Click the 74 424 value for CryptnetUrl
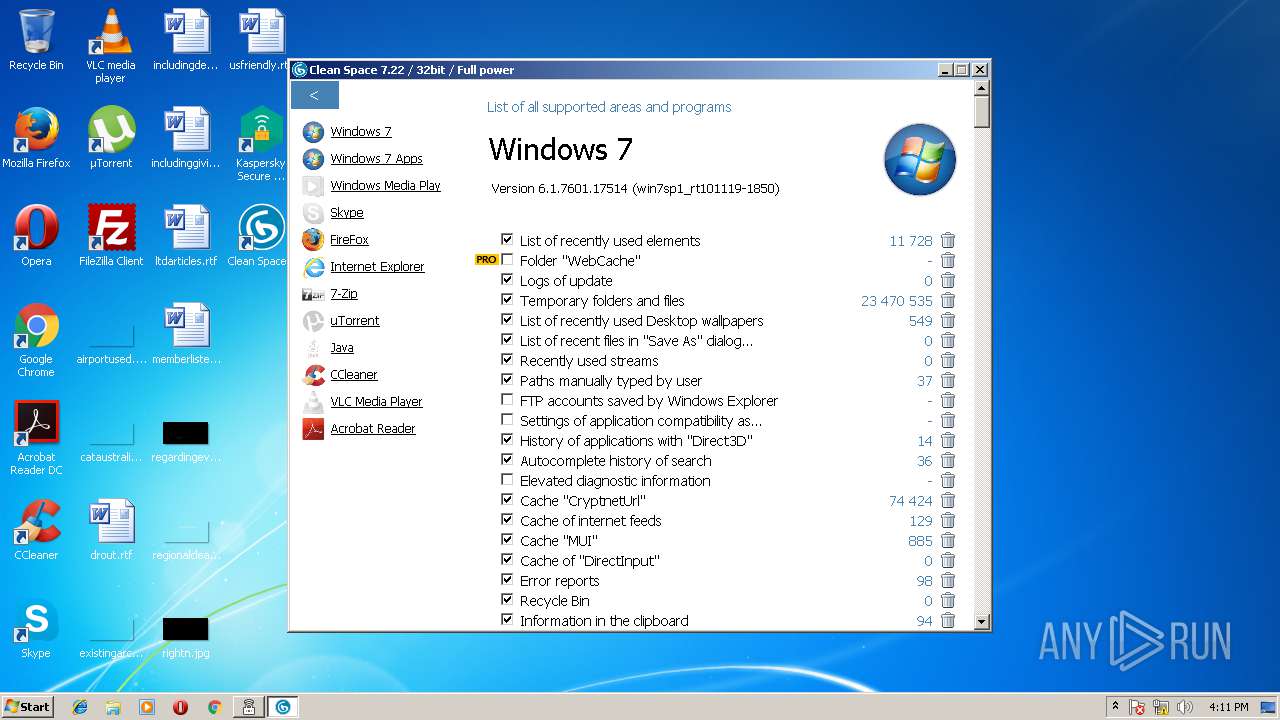Image resolution: width=1280 pixels, height=720 pixels. coord(910,500)
